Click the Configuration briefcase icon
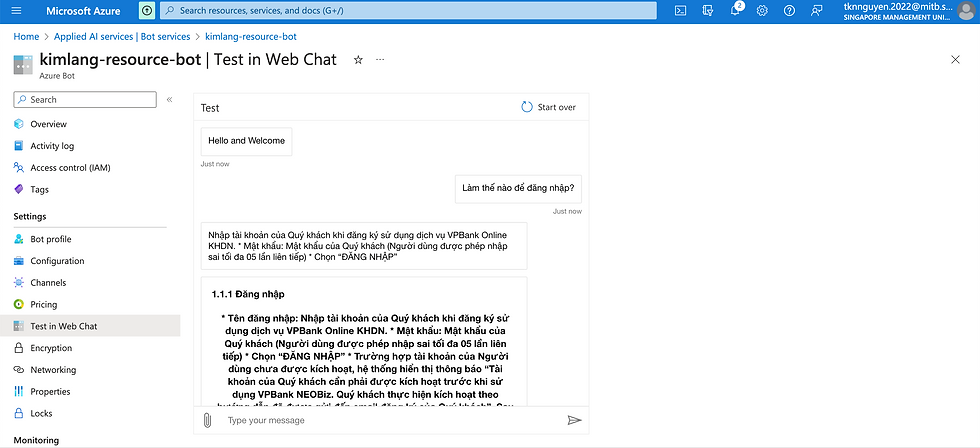 pyautogui.click(x=19, y=261)
